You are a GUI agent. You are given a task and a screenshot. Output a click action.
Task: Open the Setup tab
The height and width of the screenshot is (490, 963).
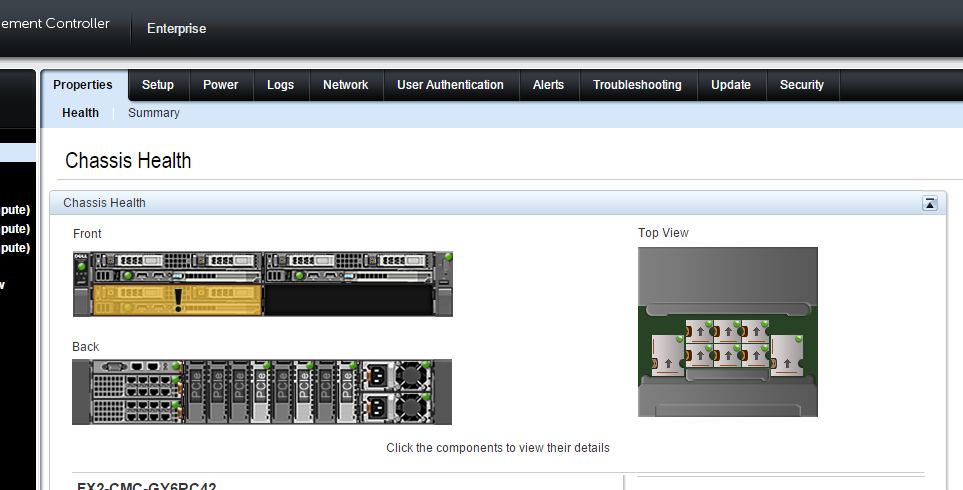tap(158, 85)
